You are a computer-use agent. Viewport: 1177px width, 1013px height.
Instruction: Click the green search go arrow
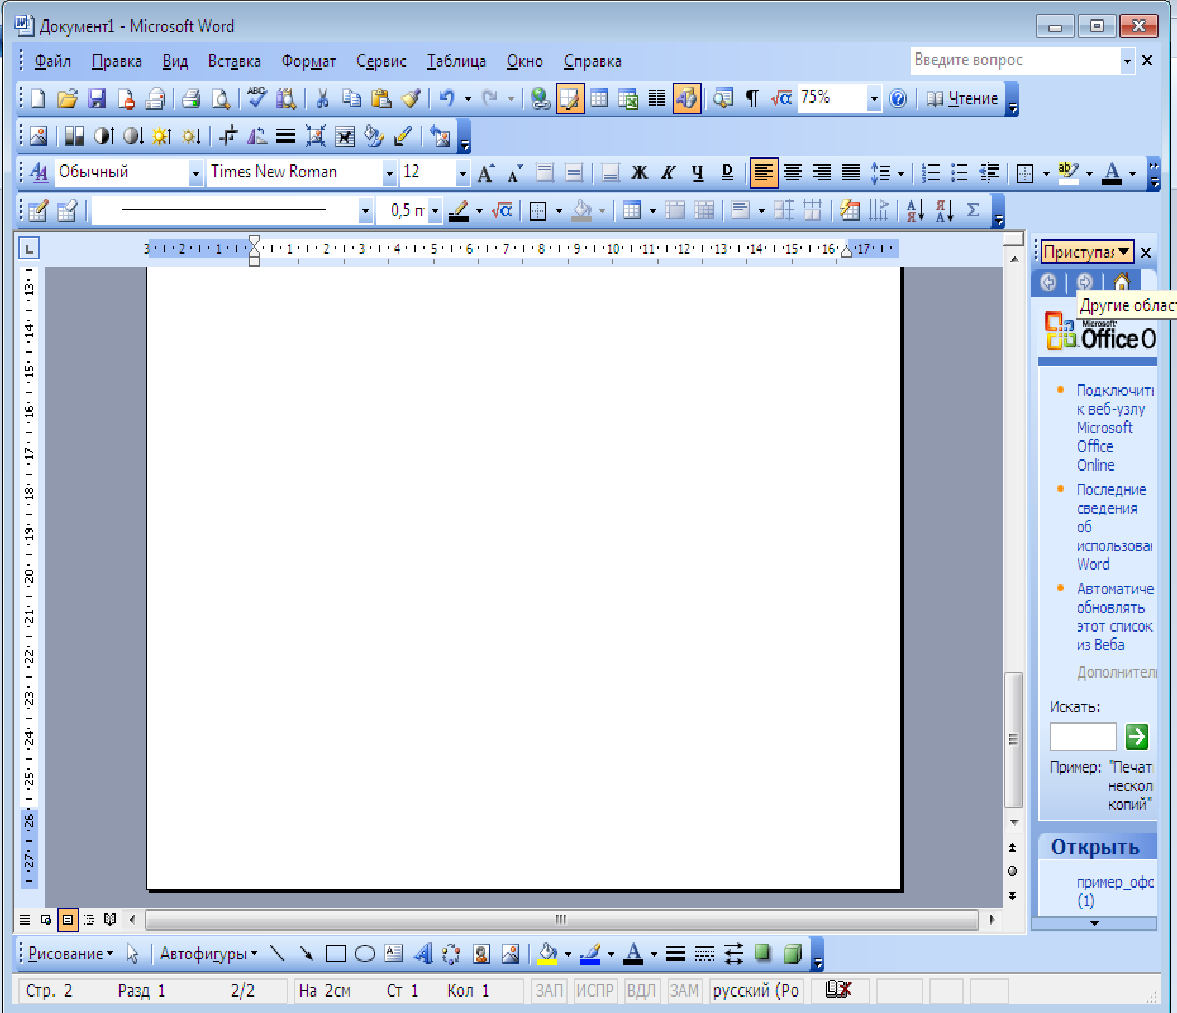pyautogui.click(x=1137, y=737)
